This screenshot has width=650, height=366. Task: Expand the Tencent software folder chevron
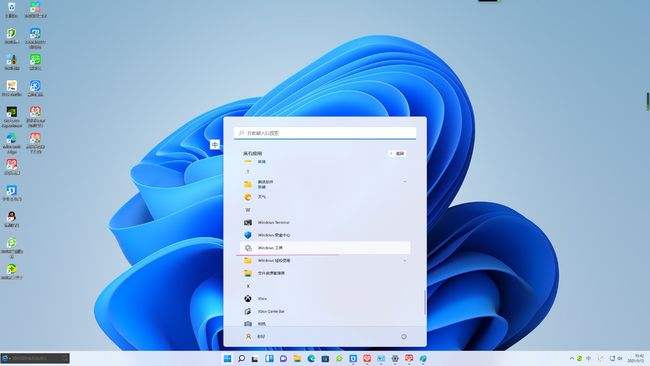point(404,181)
